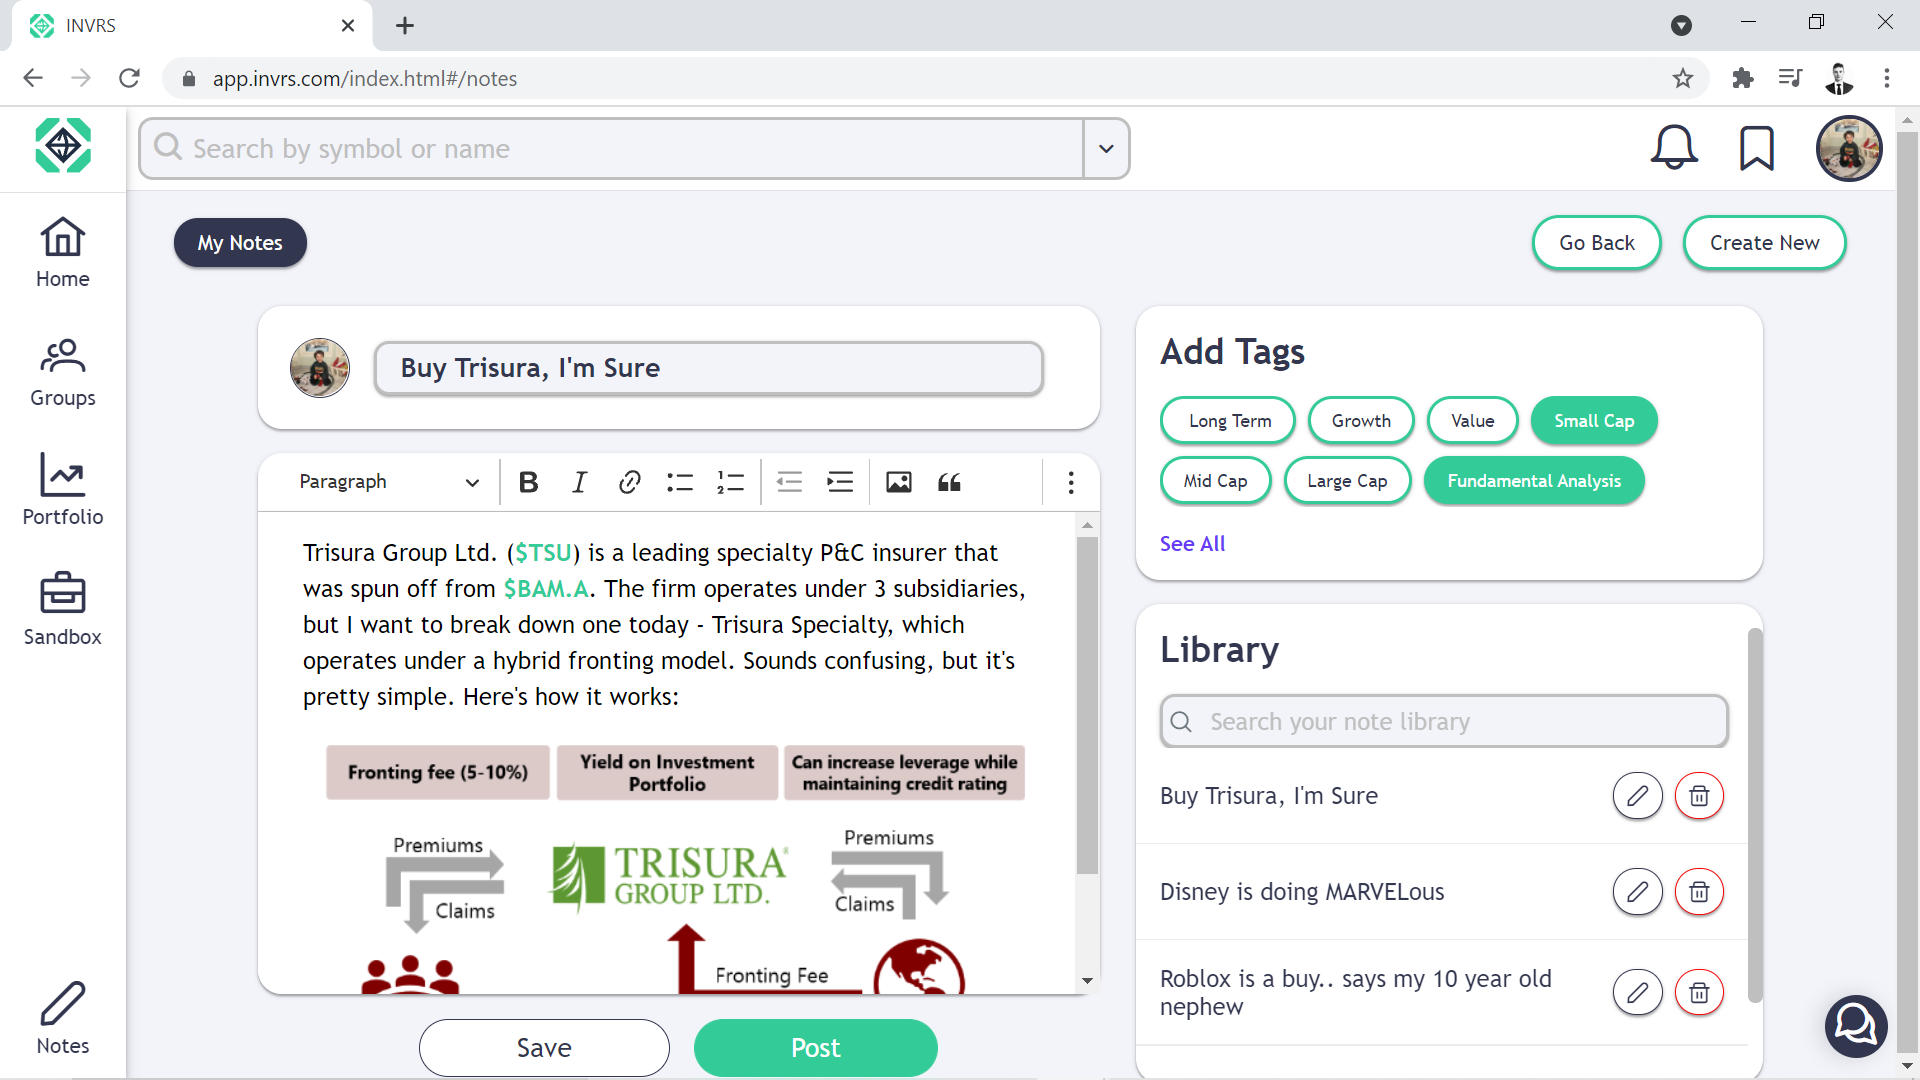This screenshot has width=1920, height=1080.
Task: Increase indent in editor
Action: coord(840,483)
